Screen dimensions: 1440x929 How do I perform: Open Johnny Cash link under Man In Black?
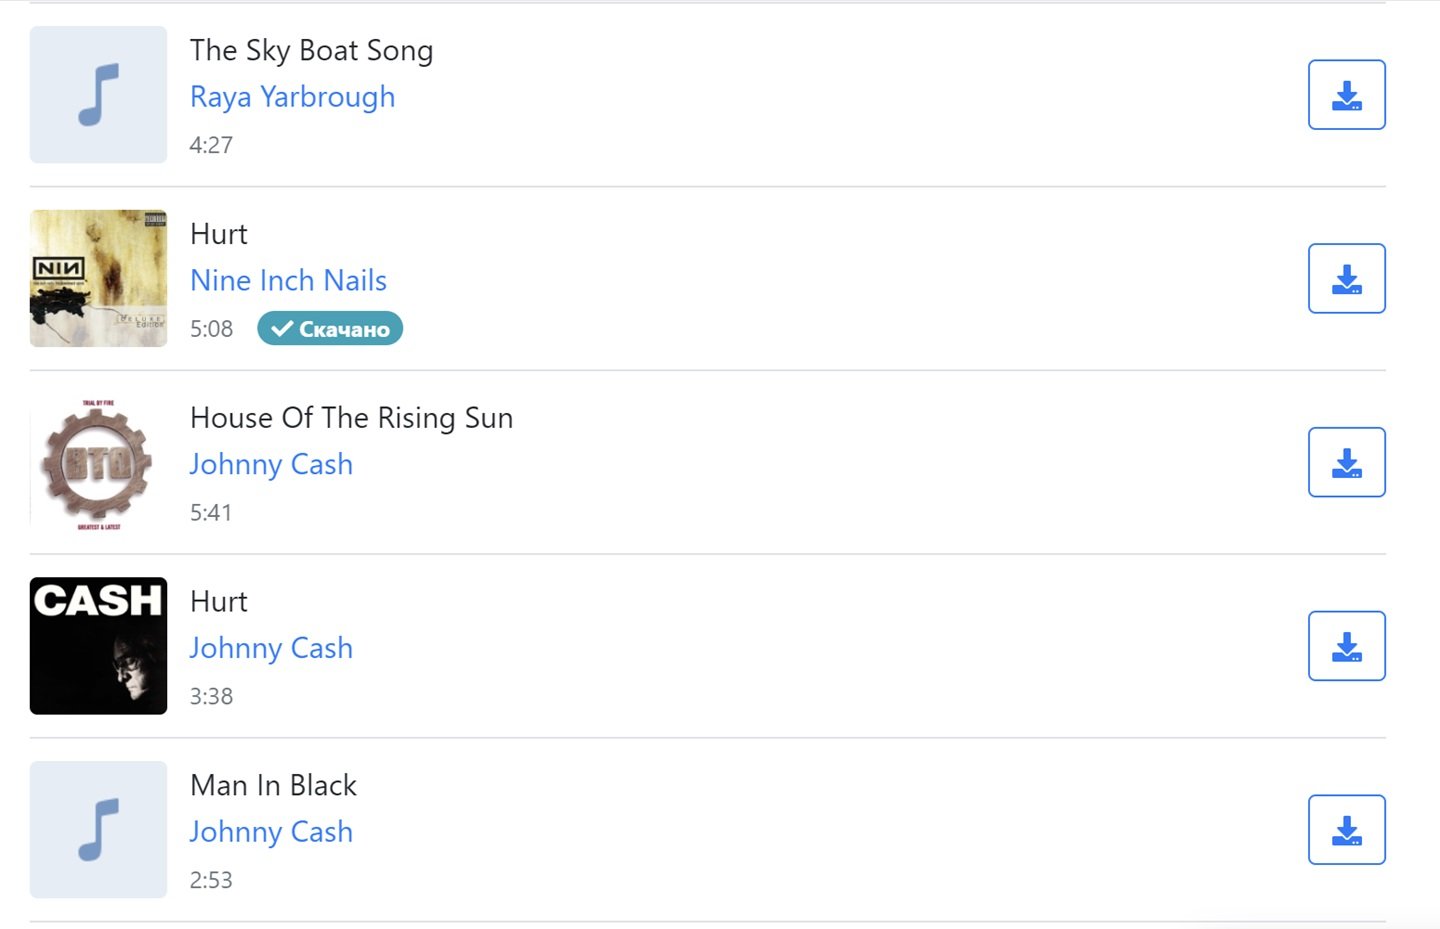pyautogui.click(x=271, y=832)
